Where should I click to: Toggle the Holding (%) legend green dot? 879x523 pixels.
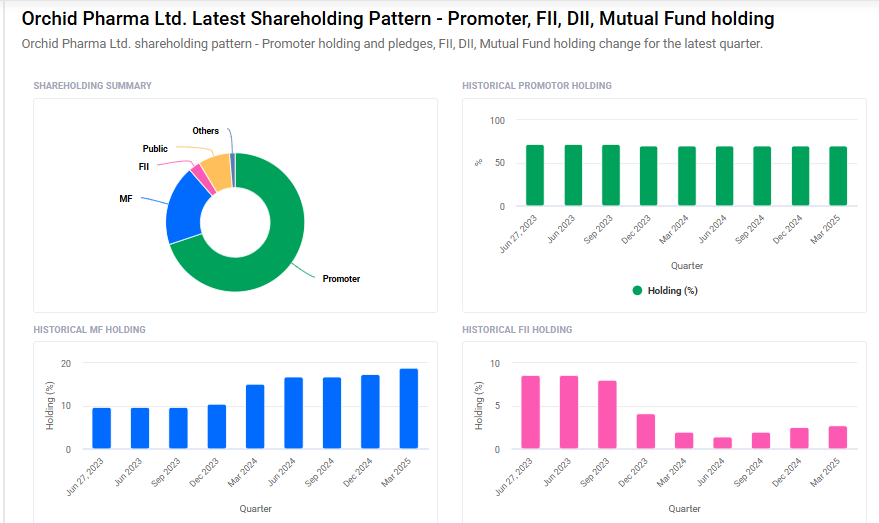coord(637,290)
